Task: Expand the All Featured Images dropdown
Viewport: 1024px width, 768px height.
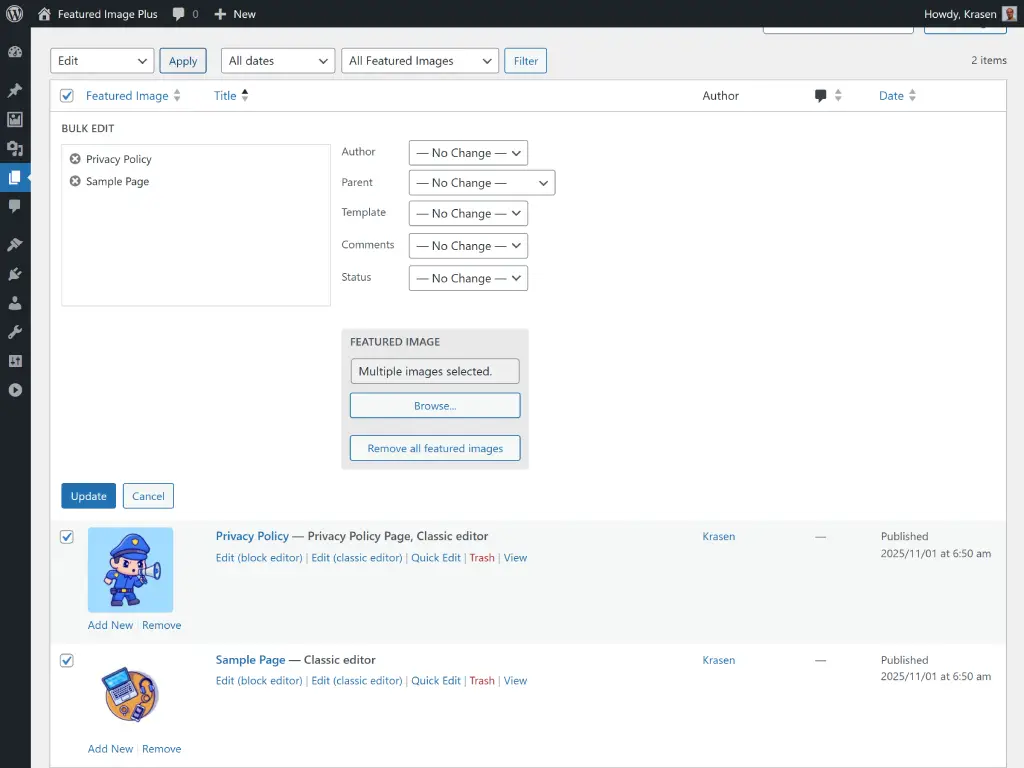Action: (419, 60)
